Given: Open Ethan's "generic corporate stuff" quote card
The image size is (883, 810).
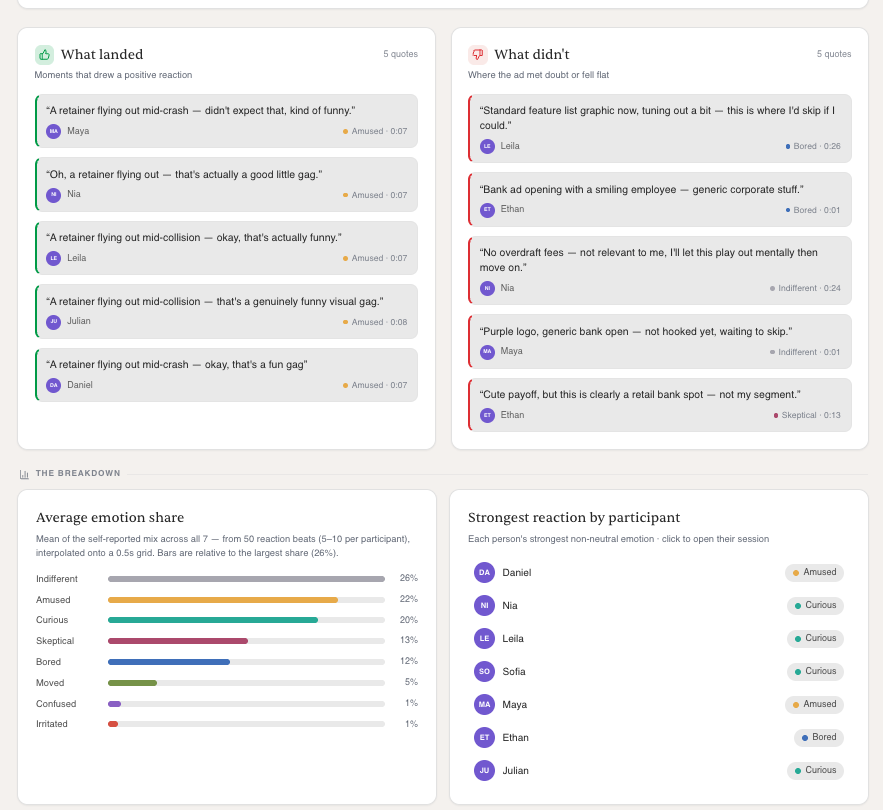Looking at the screenshot, I should [660, 199].
